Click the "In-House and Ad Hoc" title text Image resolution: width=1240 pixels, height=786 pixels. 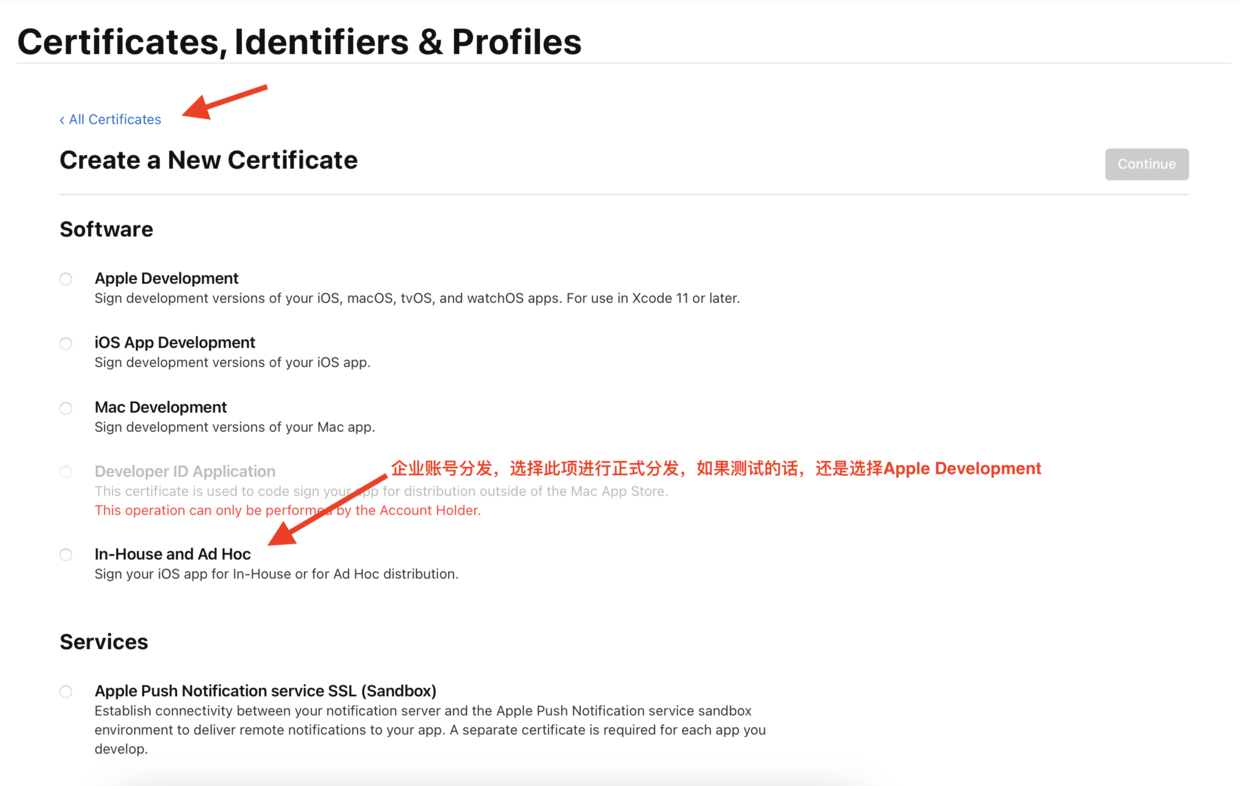[x=172, y=554]
